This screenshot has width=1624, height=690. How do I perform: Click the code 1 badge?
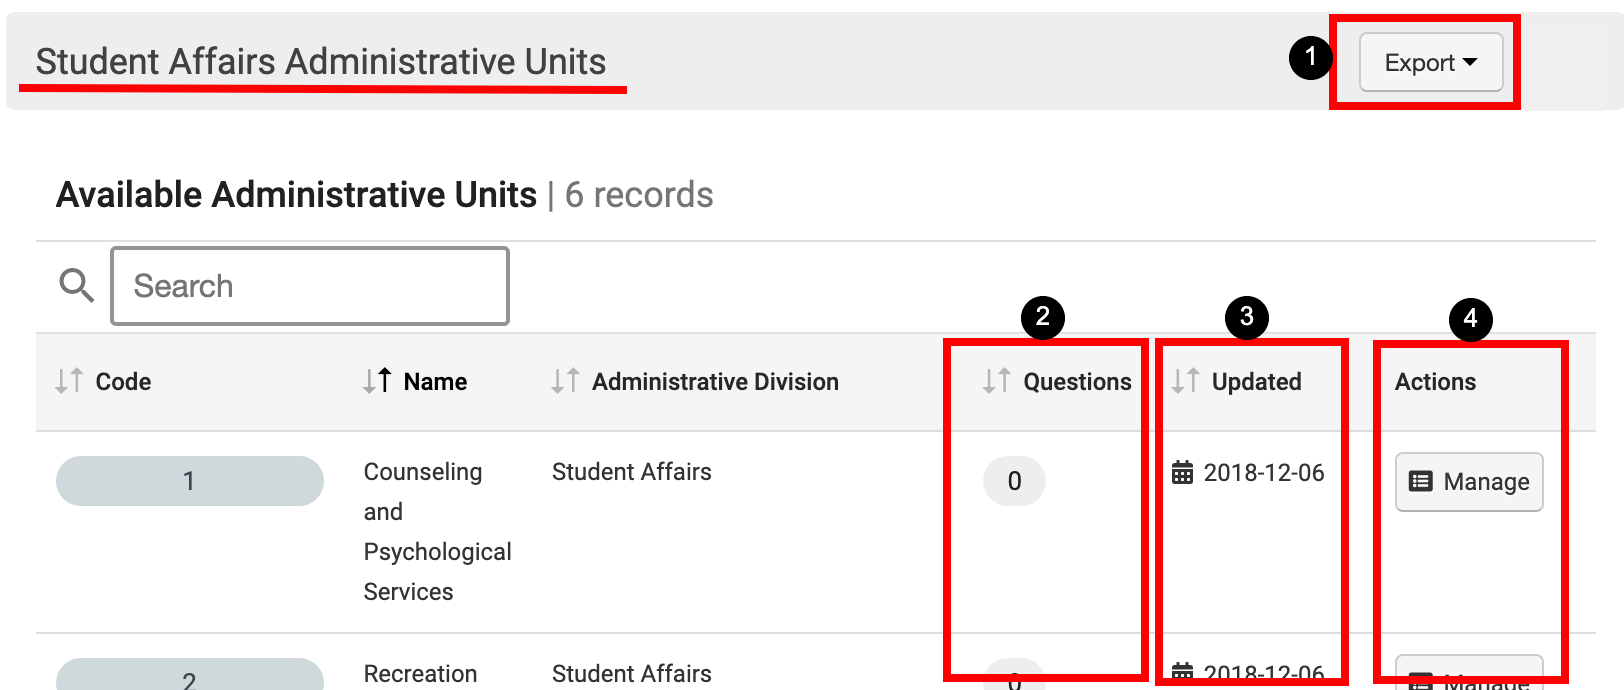189,481
